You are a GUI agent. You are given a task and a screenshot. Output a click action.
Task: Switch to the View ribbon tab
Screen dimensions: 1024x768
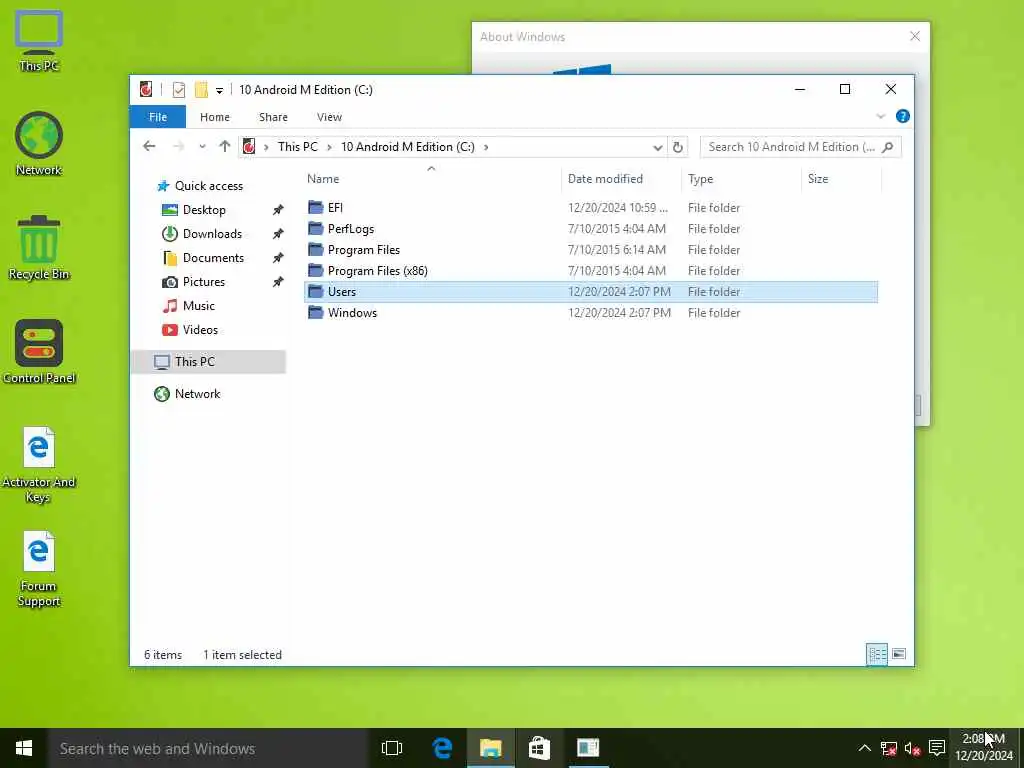tap(329, 117)
